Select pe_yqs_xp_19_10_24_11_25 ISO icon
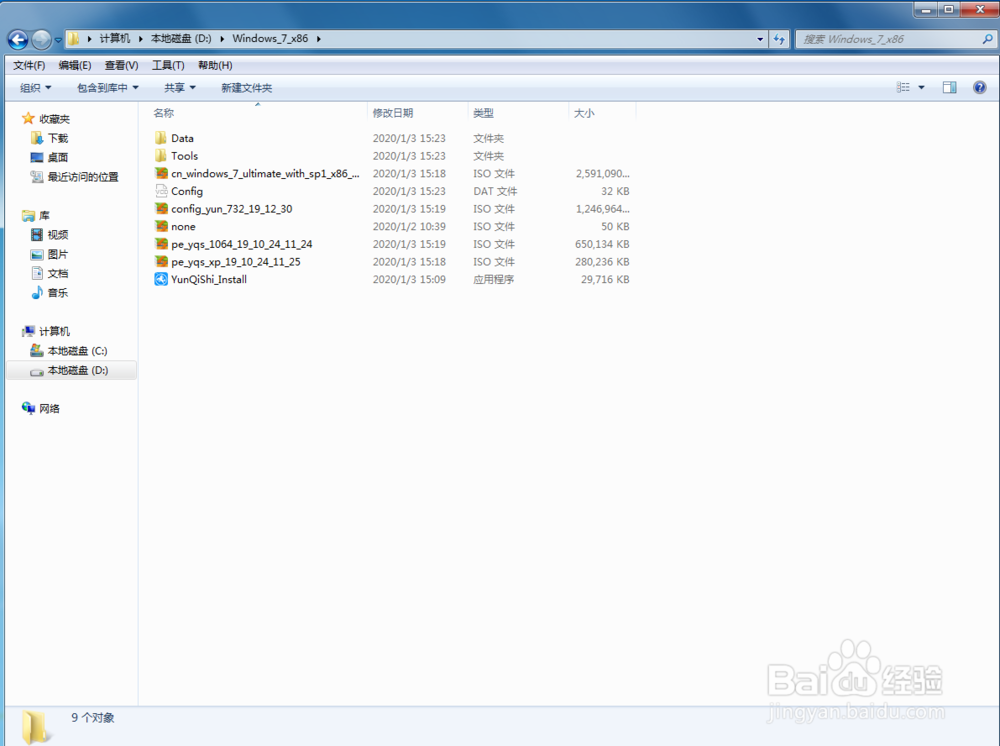 [x=161, y=261]
